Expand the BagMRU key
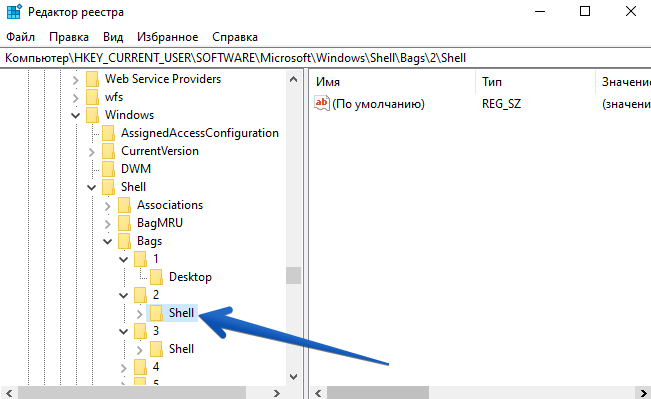Screen dimensions: 651x399 pyautogui.click(x=108, y=224)
